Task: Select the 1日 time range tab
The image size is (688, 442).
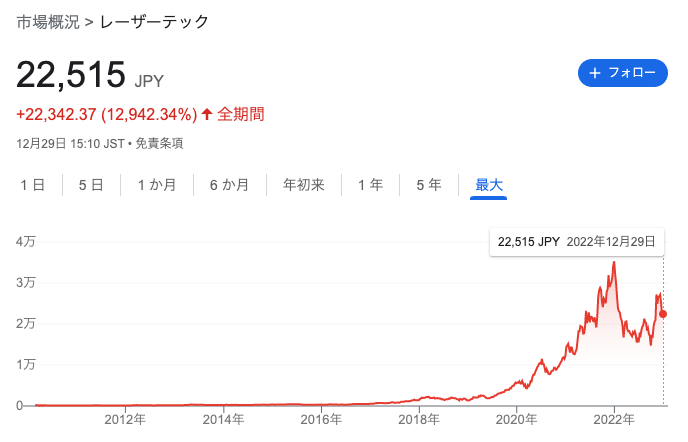Action: click(32, 185)
